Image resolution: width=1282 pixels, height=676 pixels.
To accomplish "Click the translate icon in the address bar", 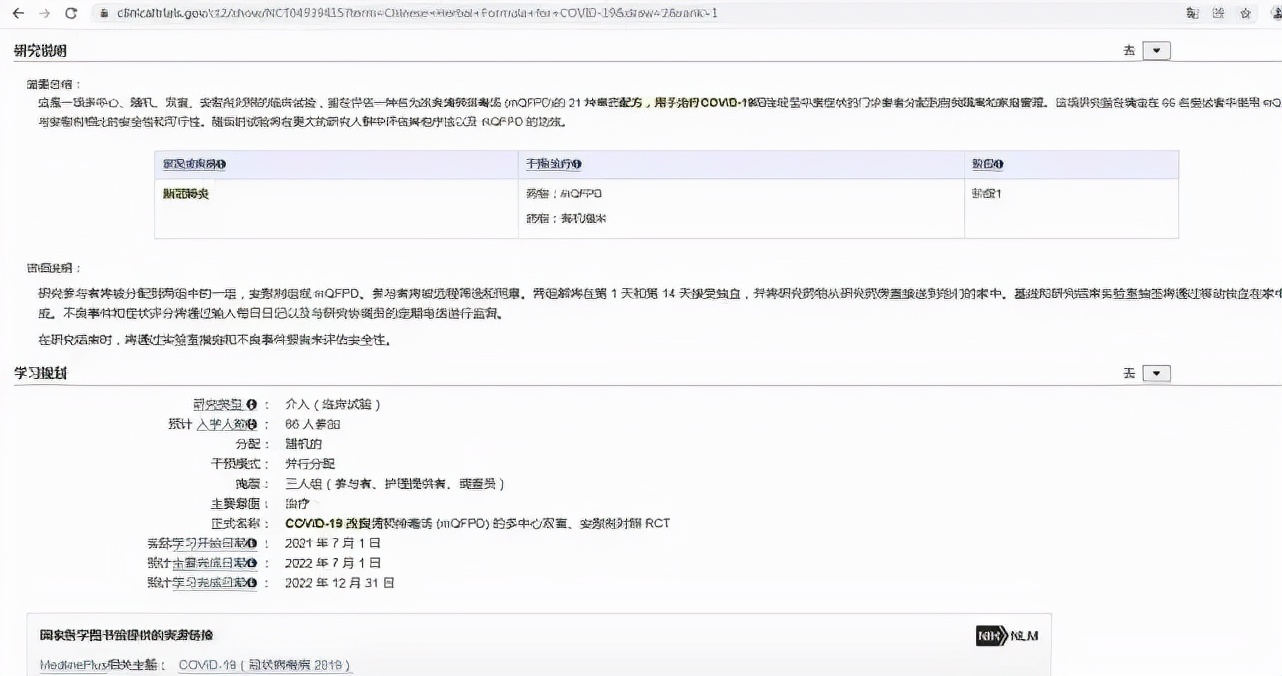I will (x=1193, y=13).
